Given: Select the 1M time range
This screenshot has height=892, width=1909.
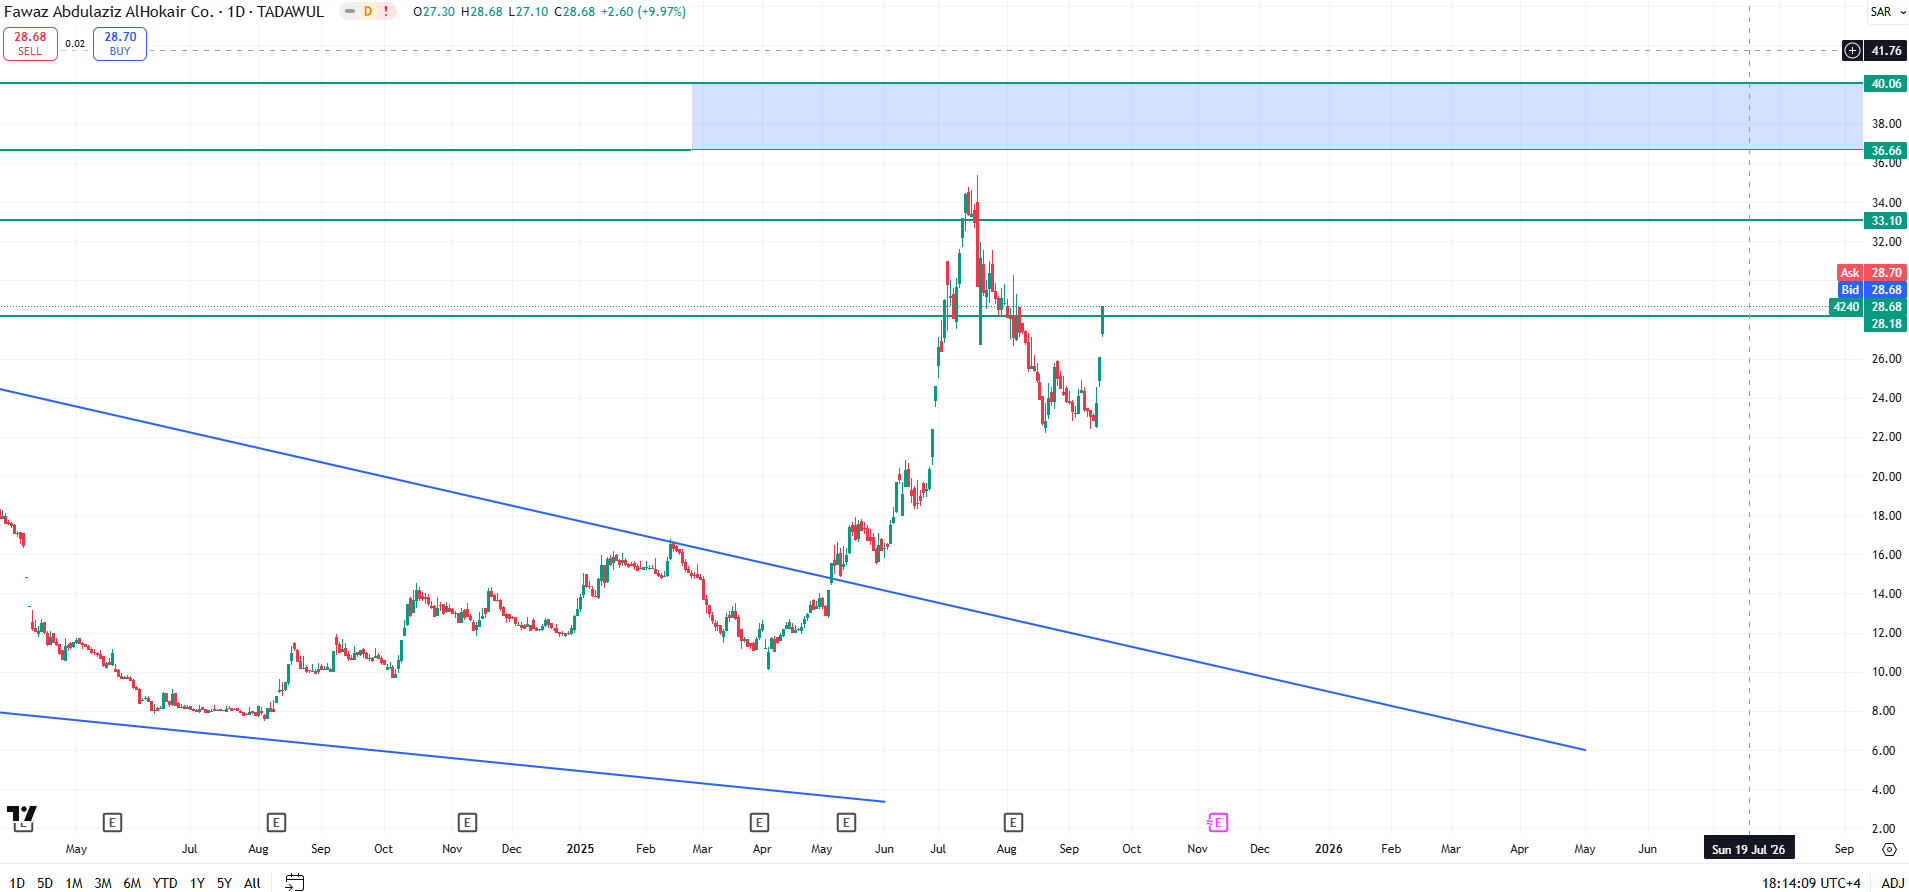Looking at the screenshot, I should tap(74, 883).
